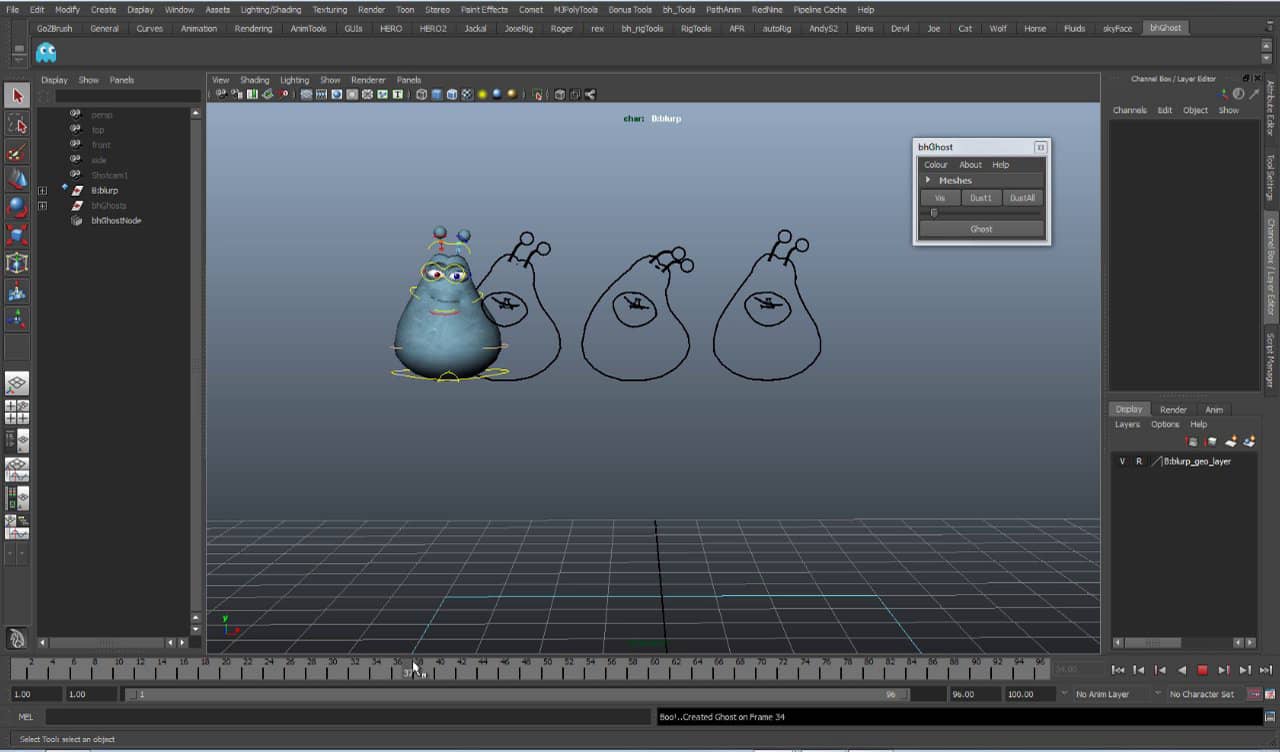Click the BustAll button in bhGhost
The height and width of the screenshot is (752, 1280).
(1023, 198)
